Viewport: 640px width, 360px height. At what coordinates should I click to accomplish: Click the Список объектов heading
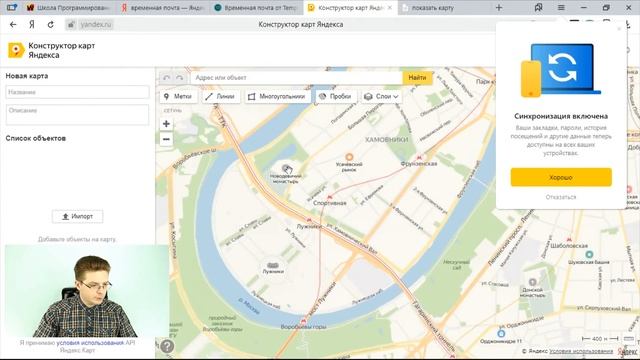36,138
